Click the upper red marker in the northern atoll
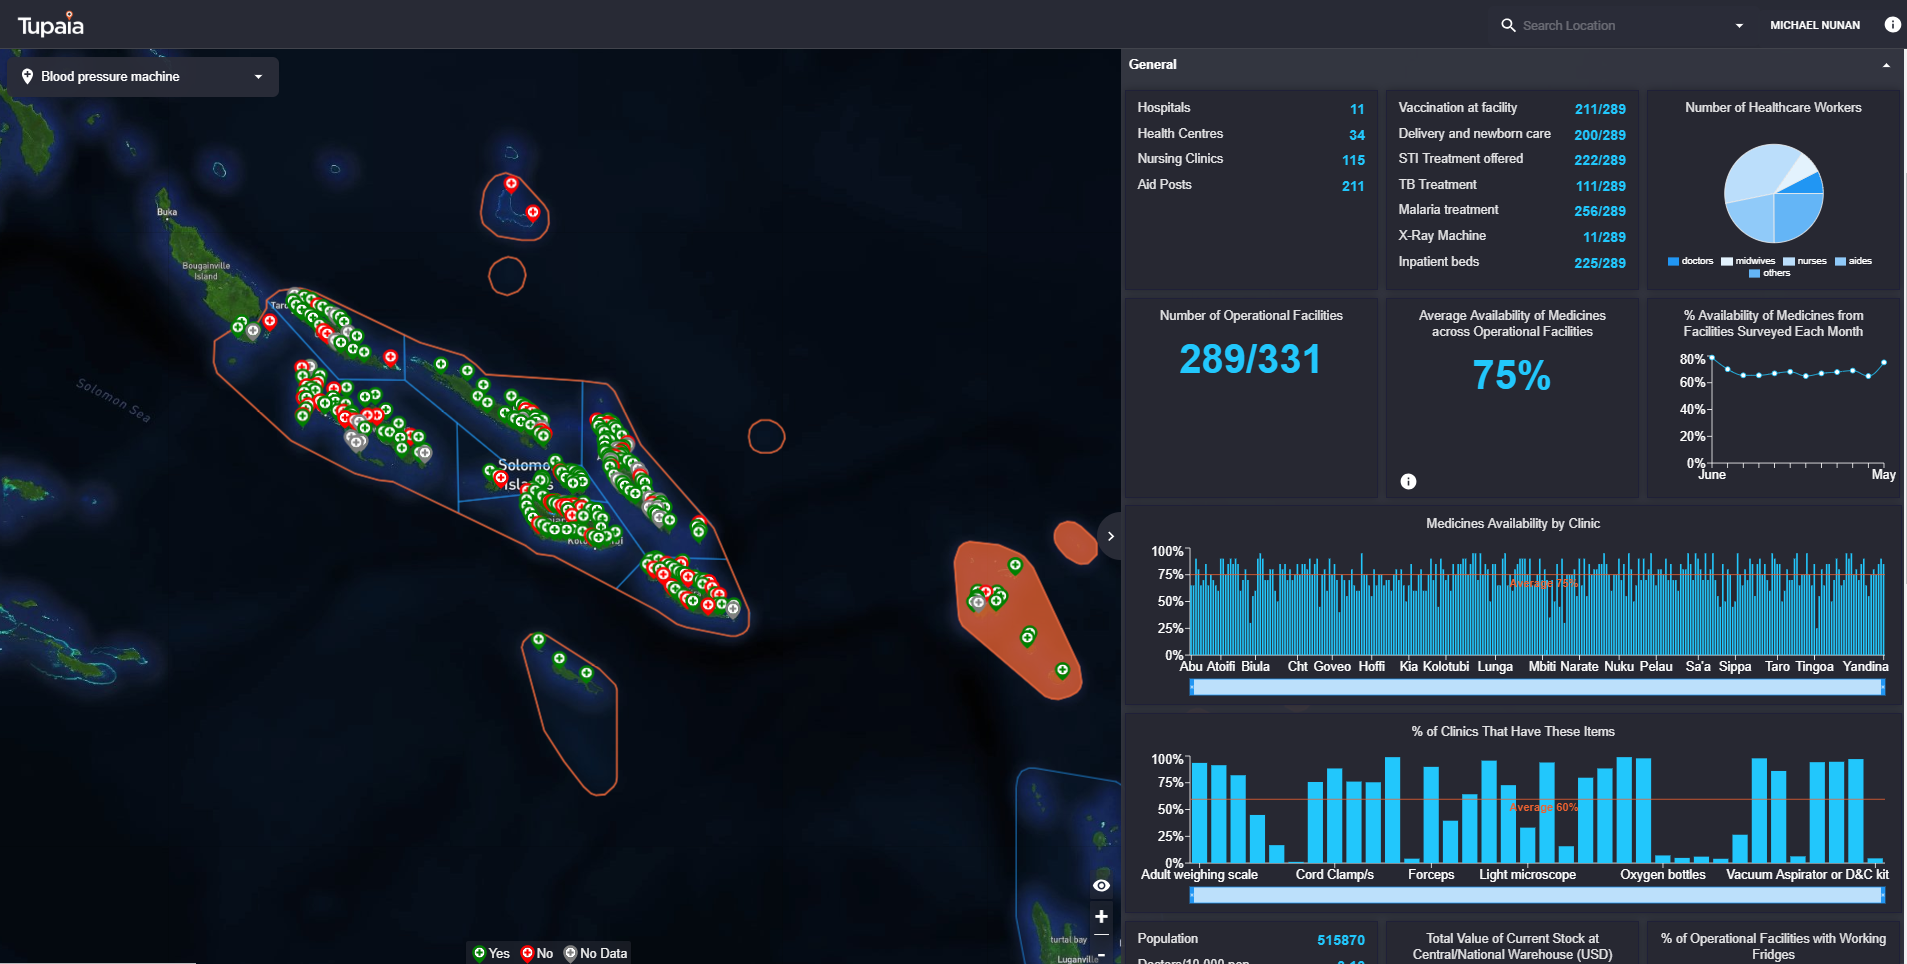The height and width of the screenshot is (964, 1907). point(511,184)
